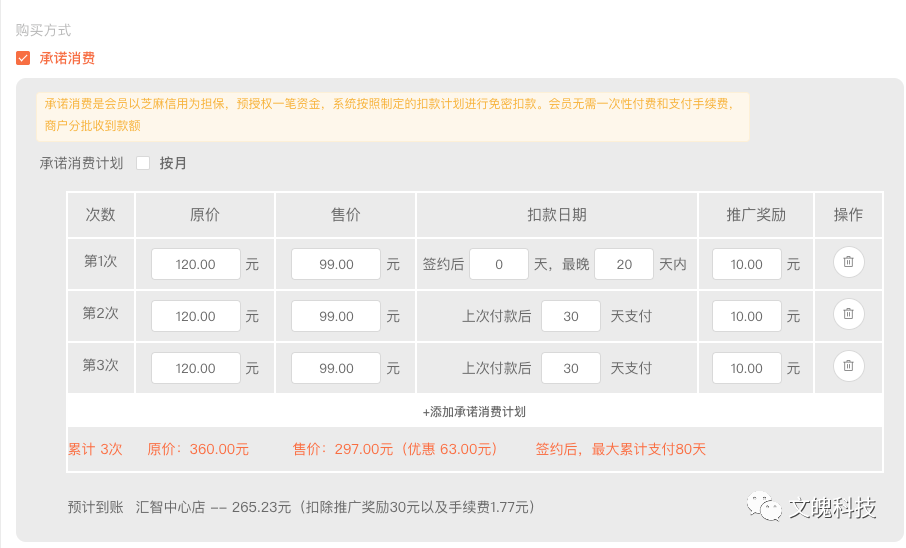Image resolution: width=906 pixels, height=548 pixels.
Task: Delete the 第3次 plan row via trash icon
Action: (848, 366)
